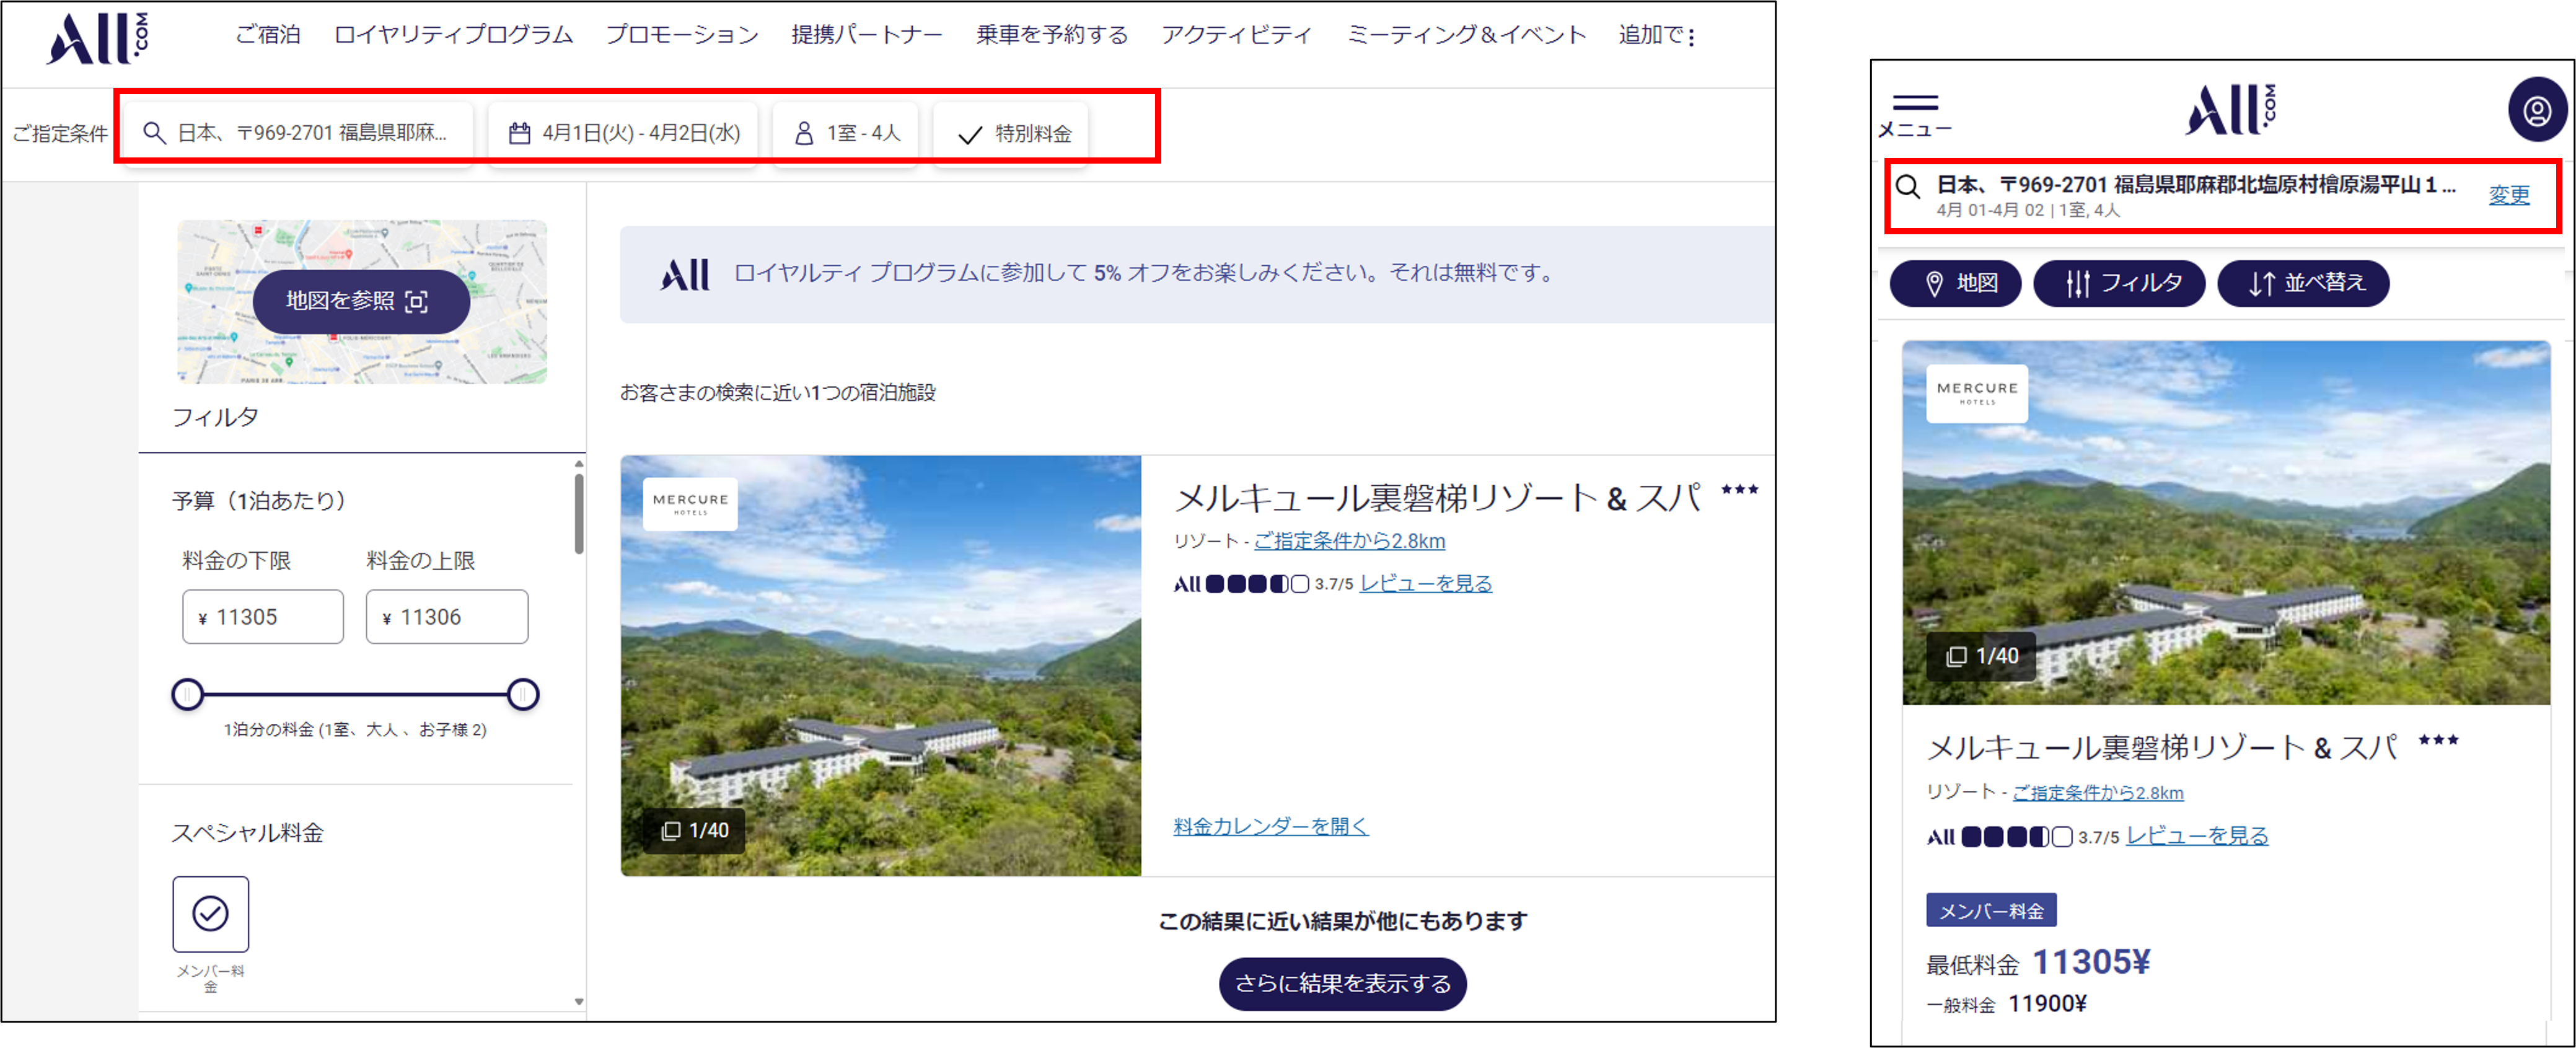Screen dimensions: 2576x1048
Task: Click the destination field with 福島県耶麻
Action: coord(297,133)
